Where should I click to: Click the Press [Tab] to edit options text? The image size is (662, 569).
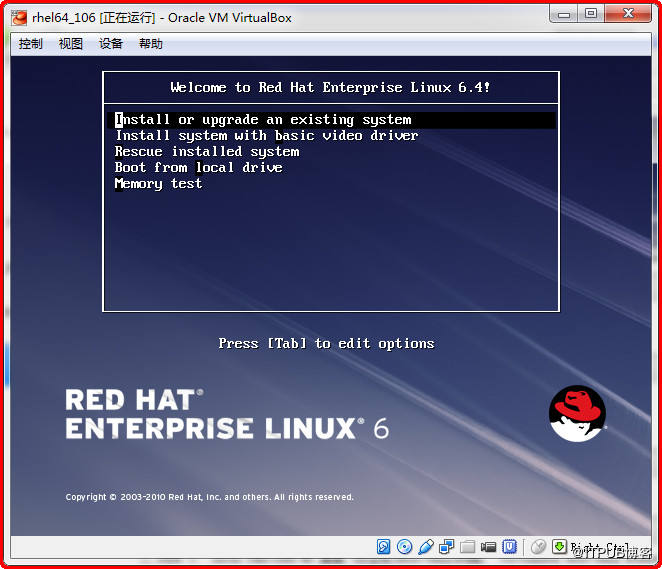326,344
